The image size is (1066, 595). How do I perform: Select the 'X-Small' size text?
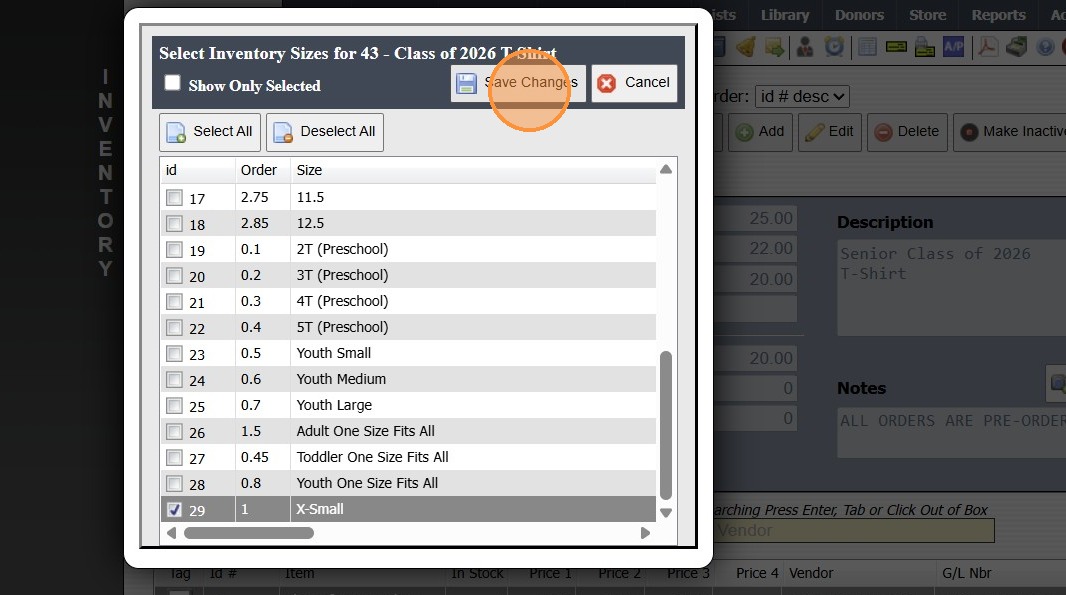tap(320, 509)
